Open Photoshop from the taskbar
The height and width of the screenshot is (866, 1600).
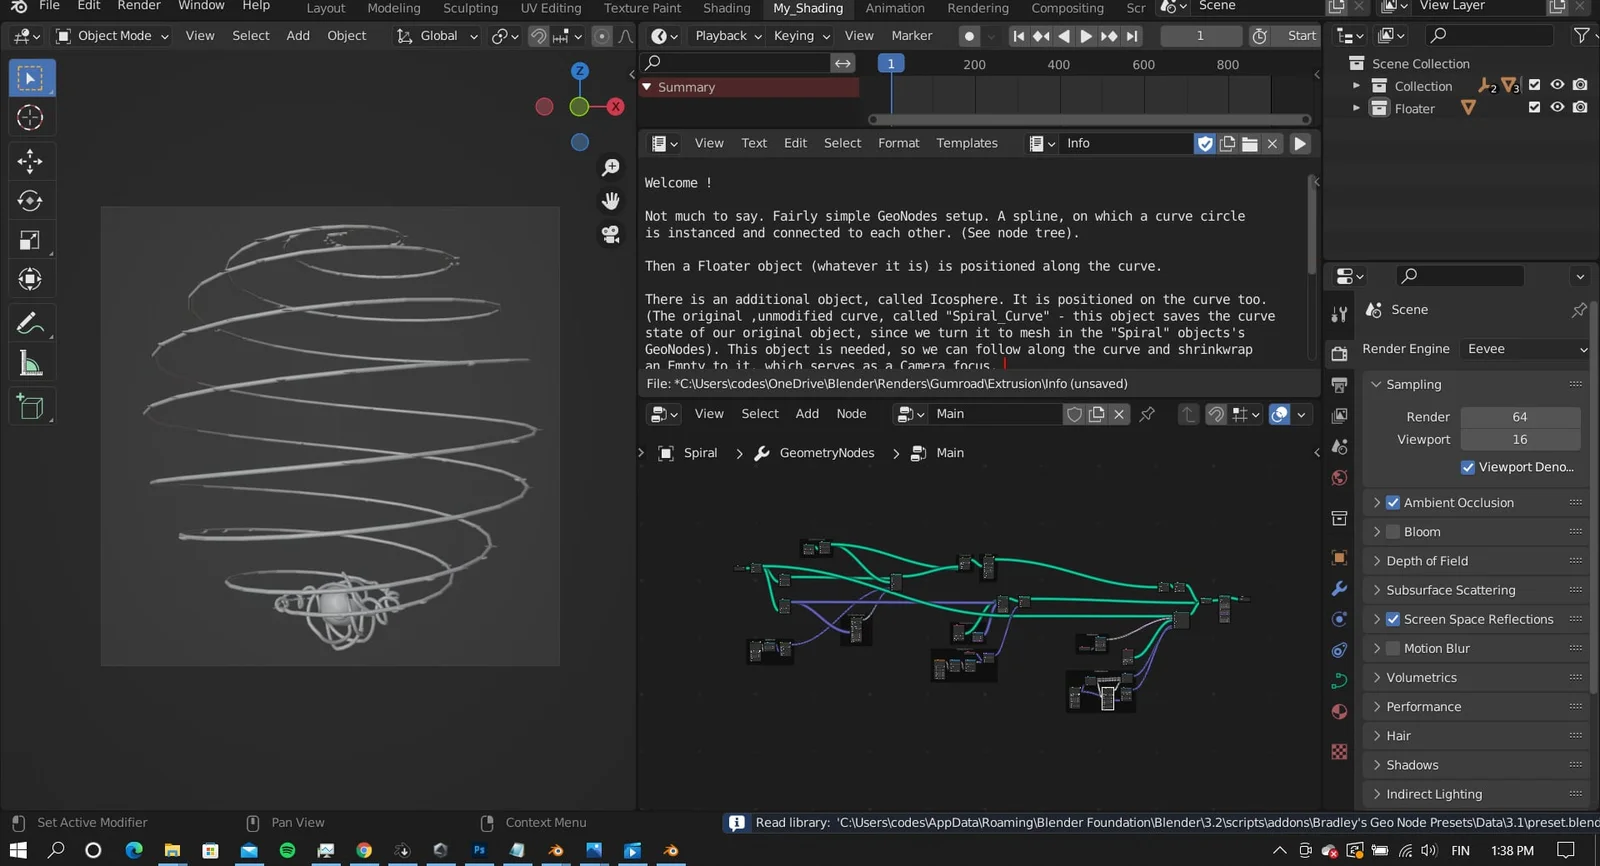tap(479, 850)
